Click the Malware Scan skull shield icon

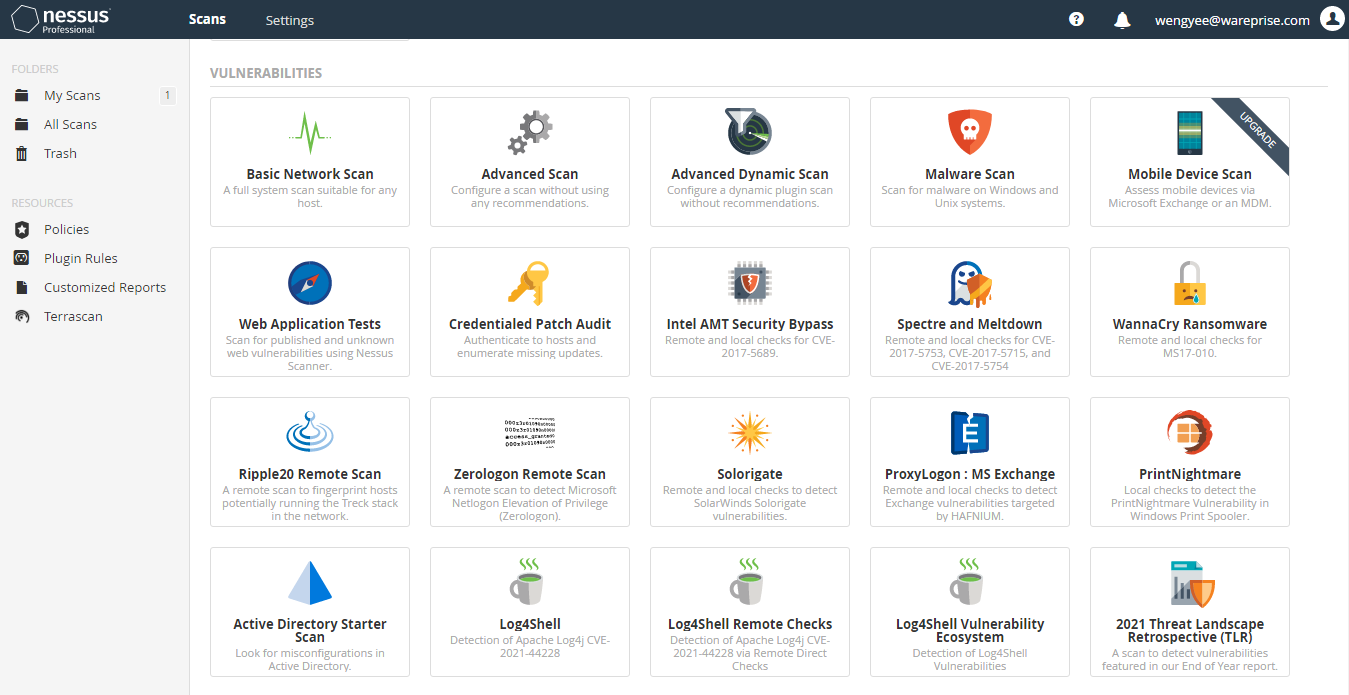(969, 132)
